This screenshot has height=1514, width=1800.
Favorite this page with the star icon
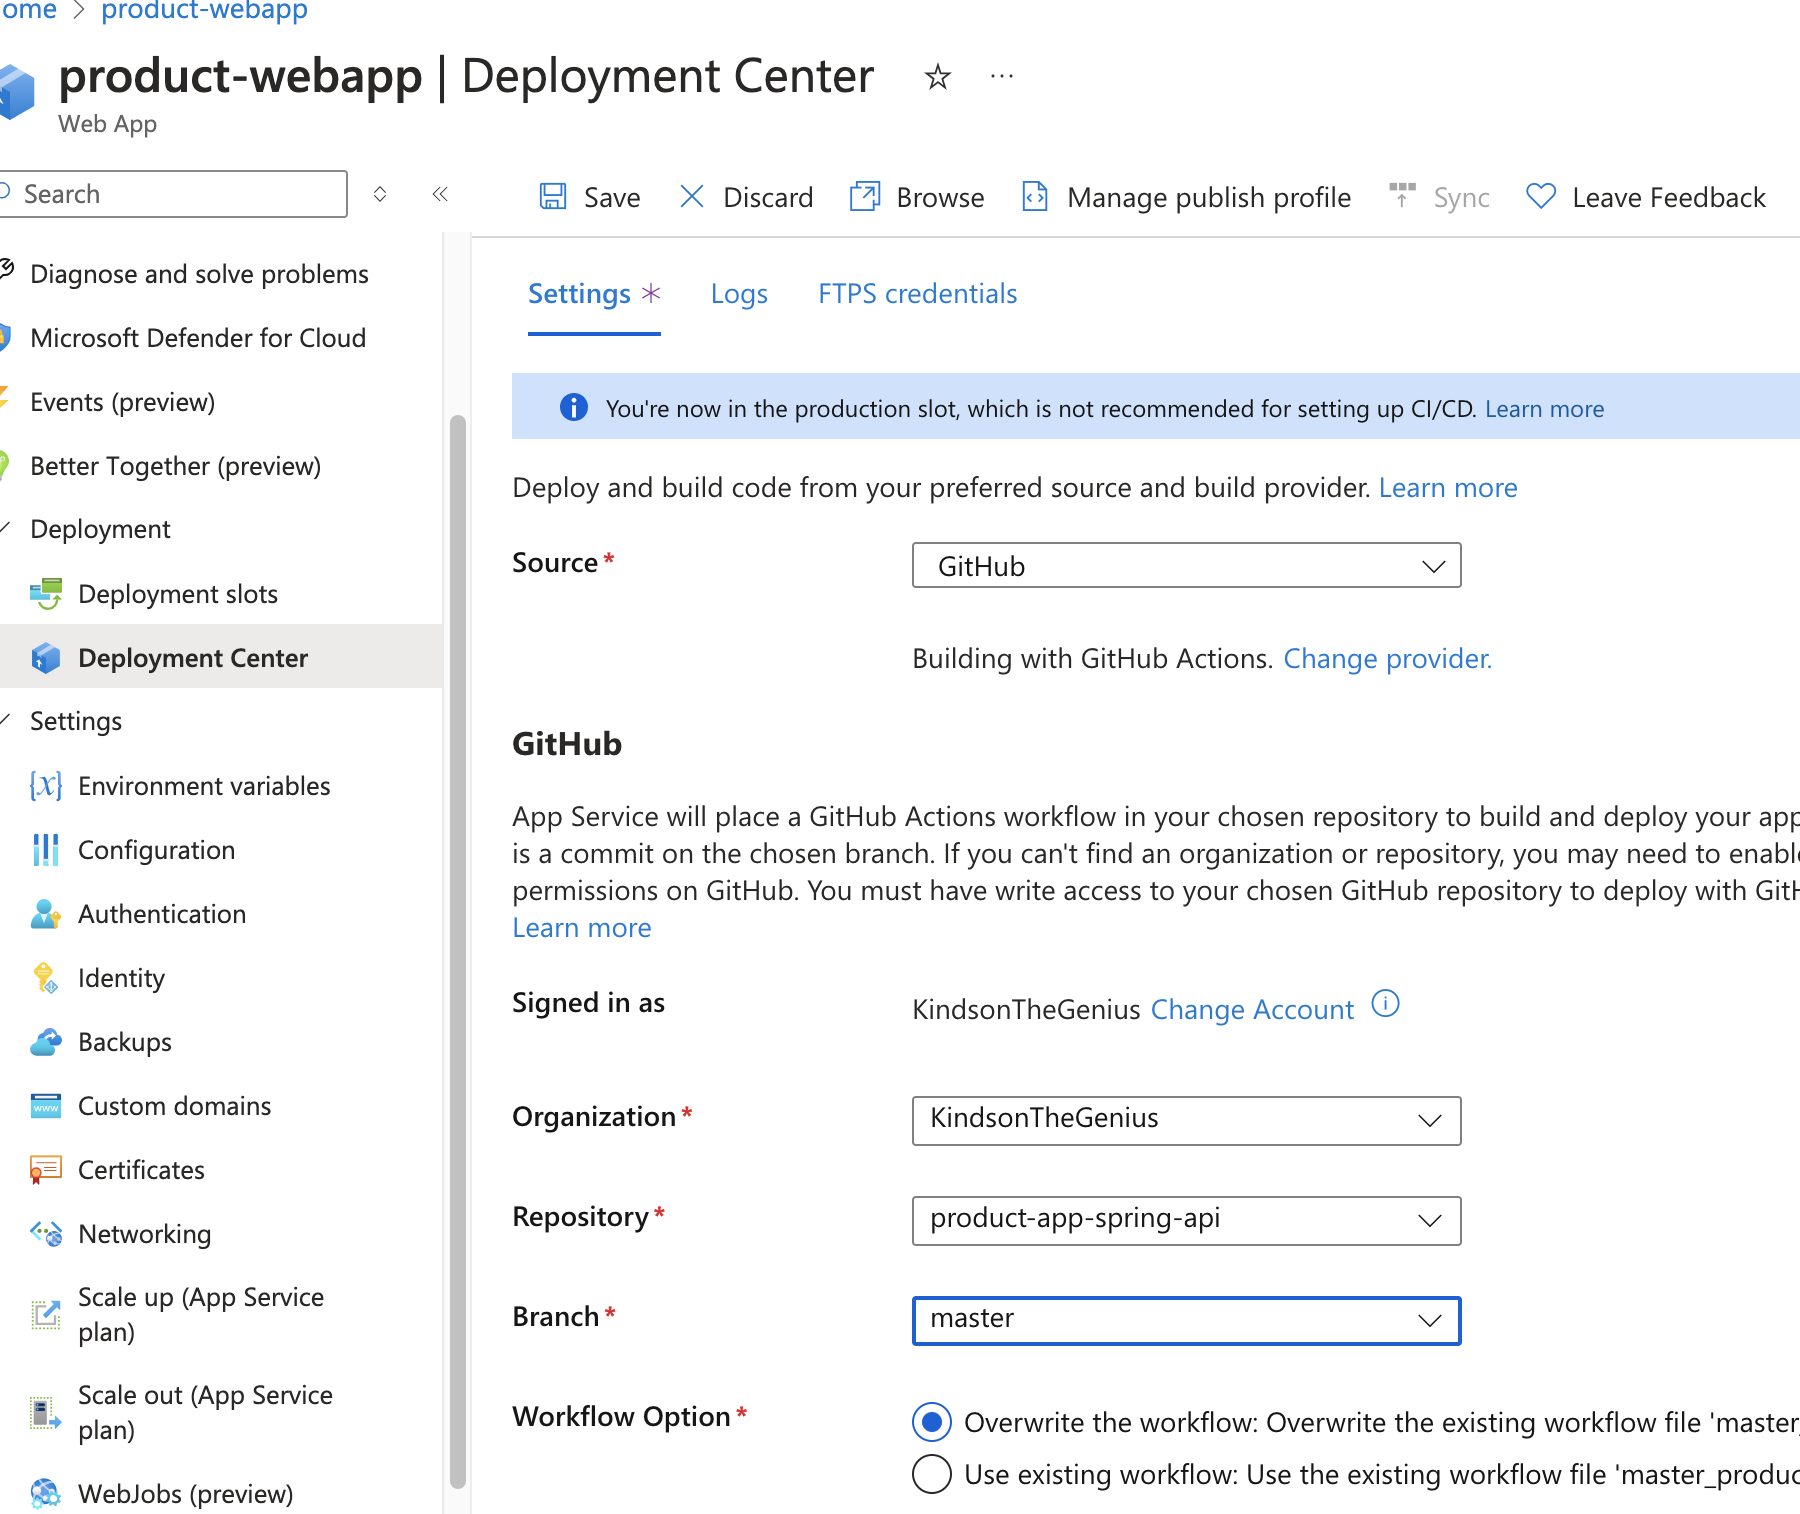point(937,77)
